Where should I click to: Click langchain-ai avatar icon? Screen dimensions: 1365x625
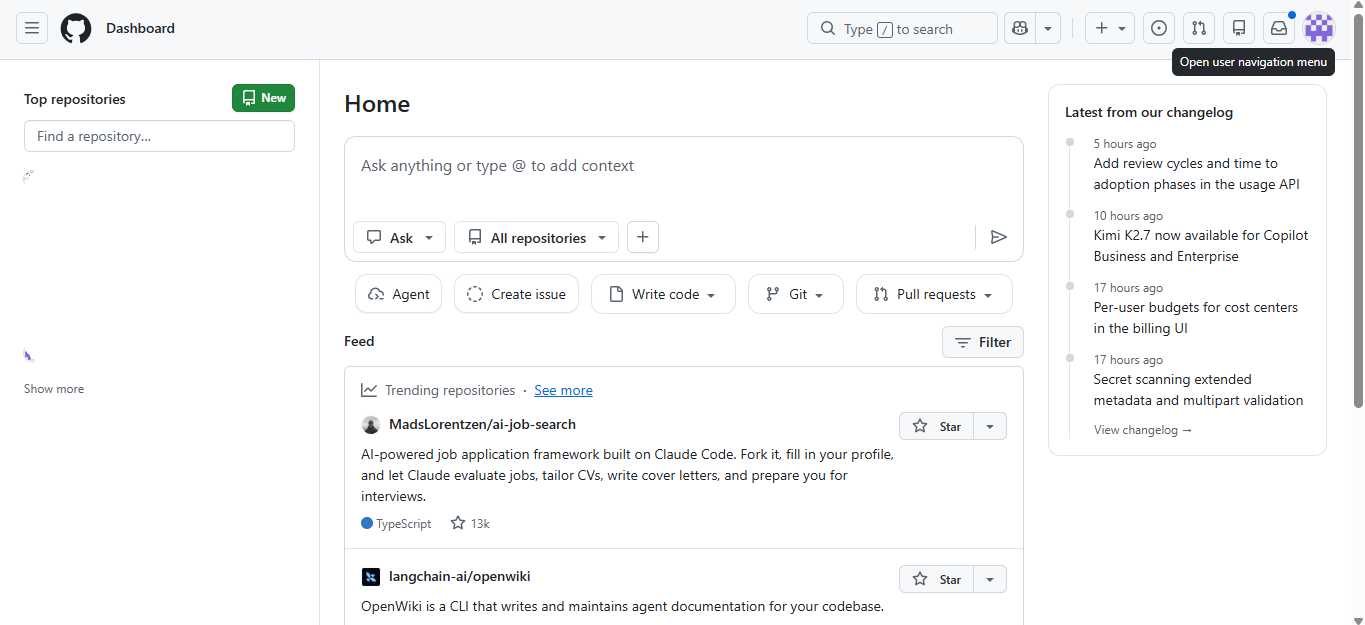[371, 577]
